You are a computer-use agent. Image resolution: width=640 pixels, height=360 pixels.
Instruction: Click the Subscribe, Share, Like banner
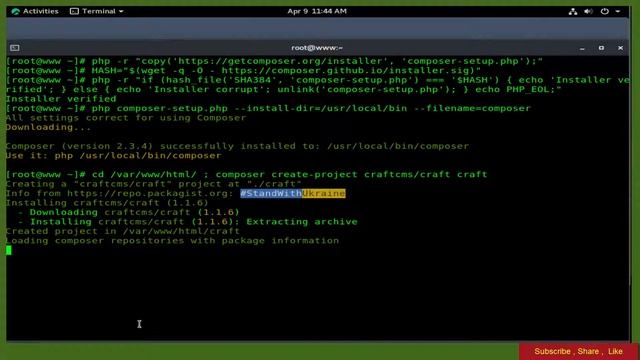pos(578,351)
